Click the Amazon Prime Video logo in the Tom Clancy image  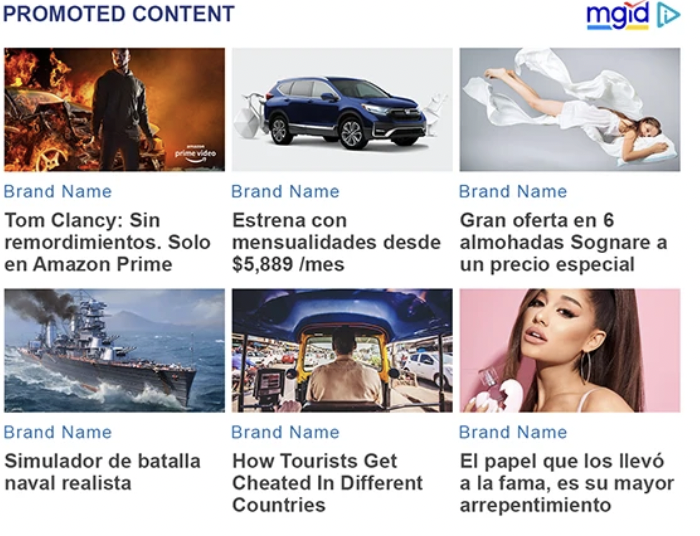(196, 153)
